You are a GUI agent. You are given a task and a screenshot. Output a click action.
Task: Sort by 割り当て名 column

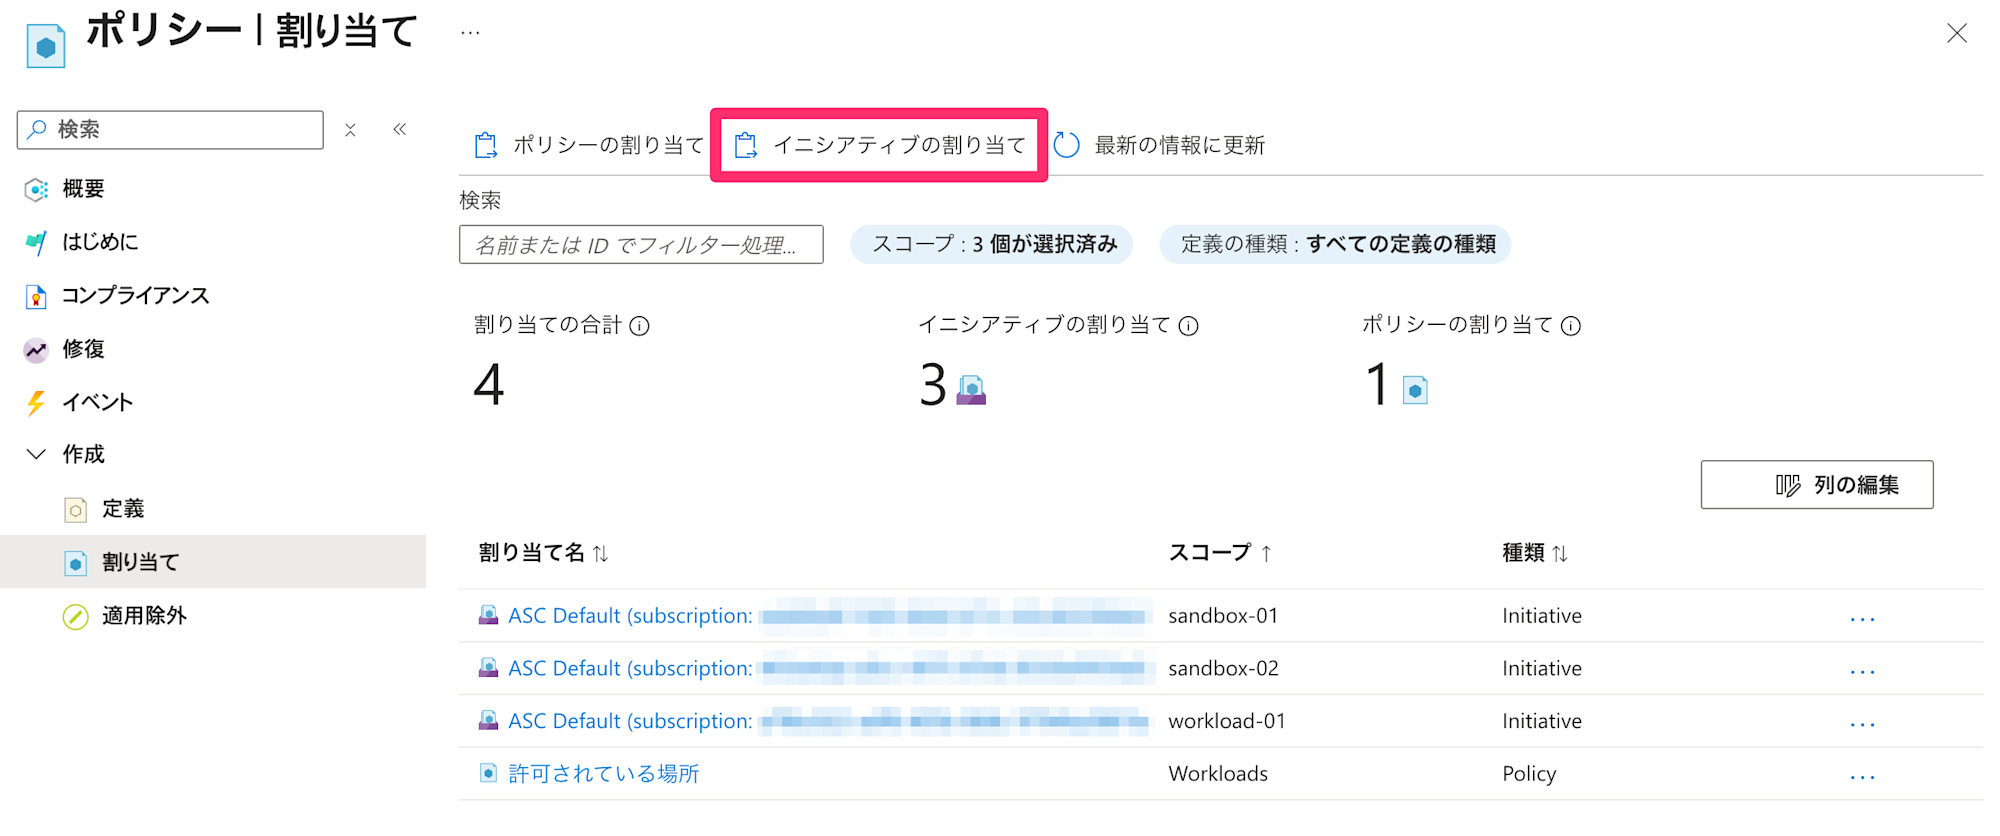pyautogui.click(x=543, y=553)
